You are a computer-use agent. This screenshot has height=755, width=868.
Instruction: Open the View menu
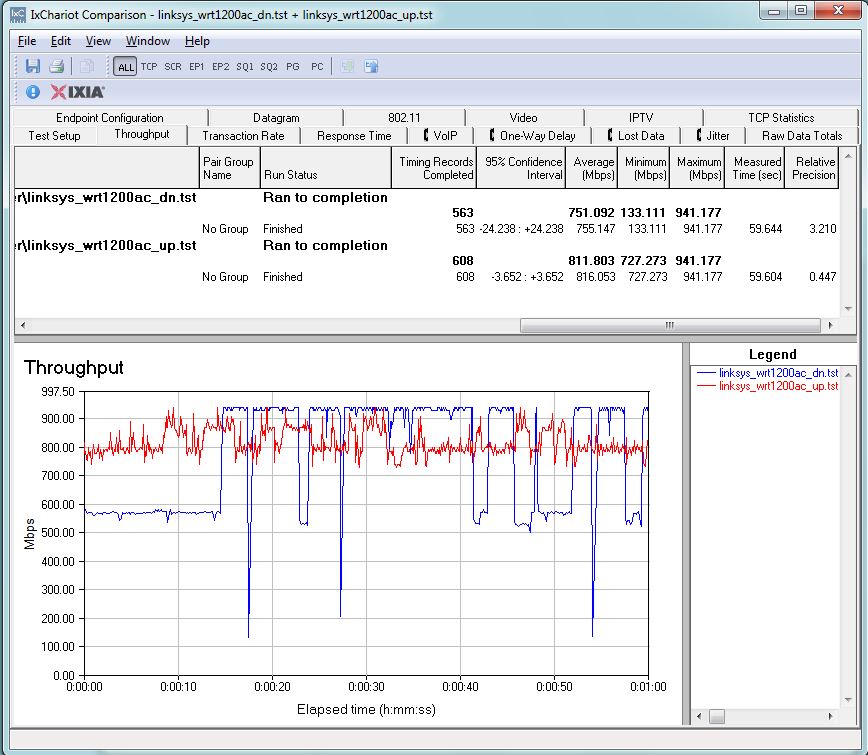(98, 41)
